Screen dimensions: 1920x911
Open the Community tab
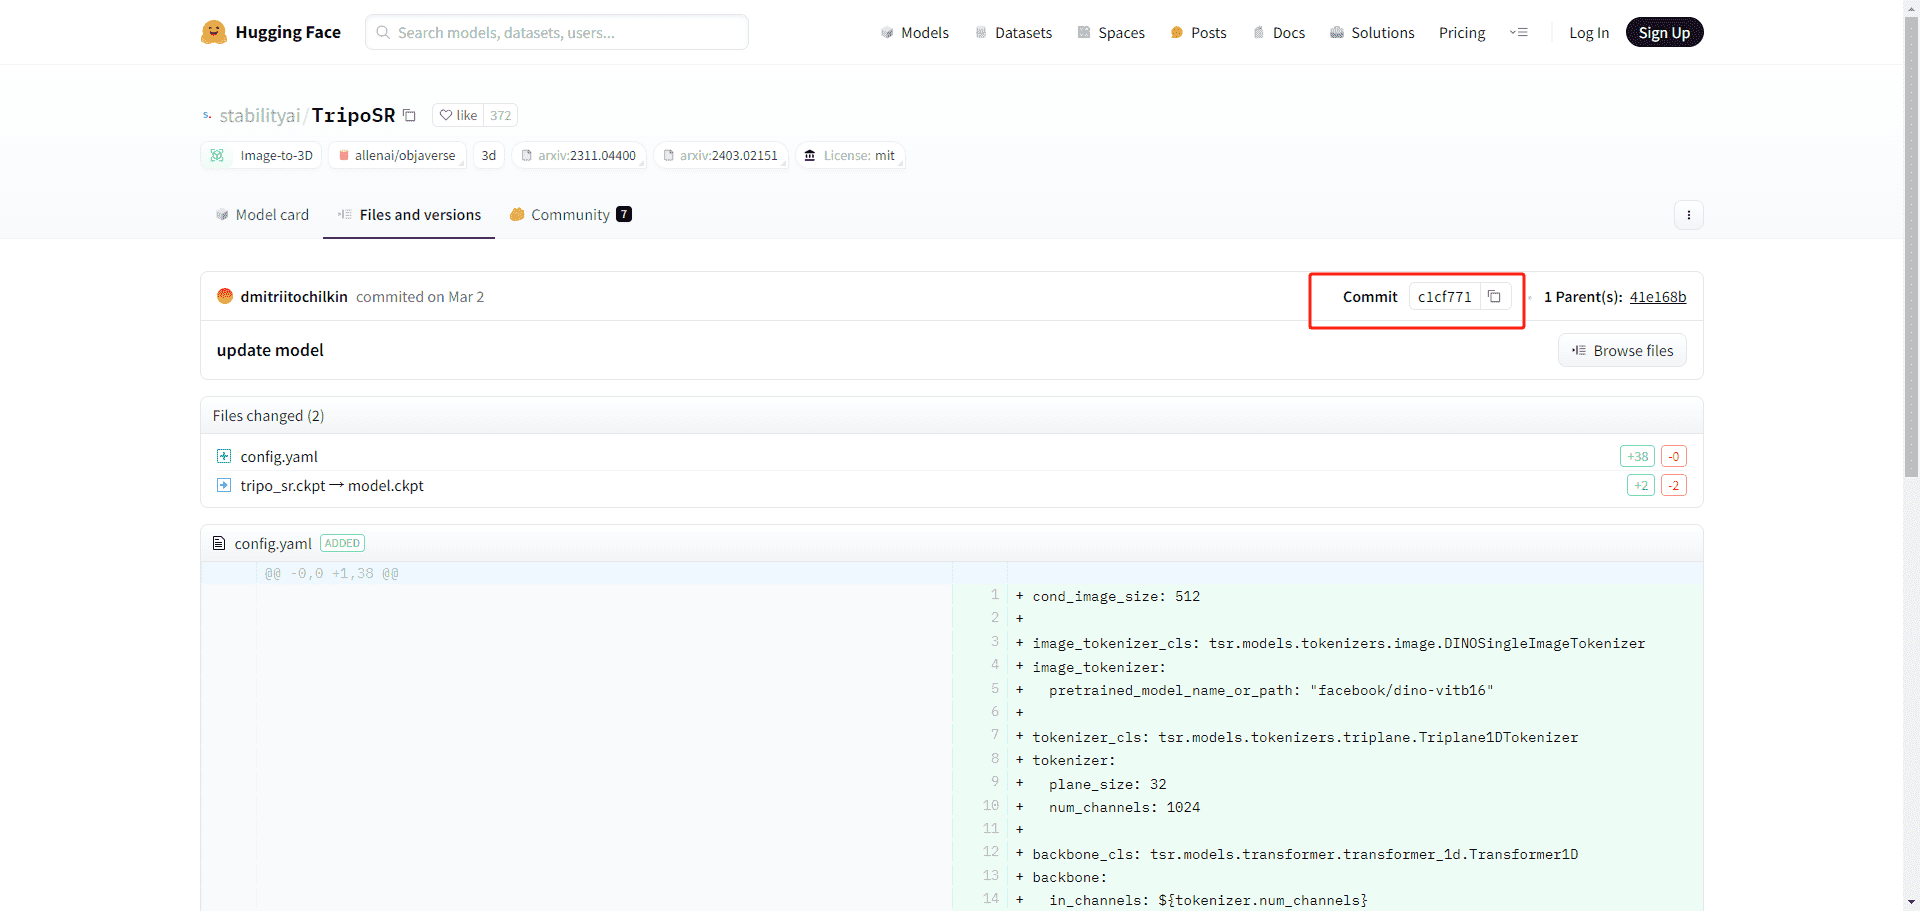(570, 215)
